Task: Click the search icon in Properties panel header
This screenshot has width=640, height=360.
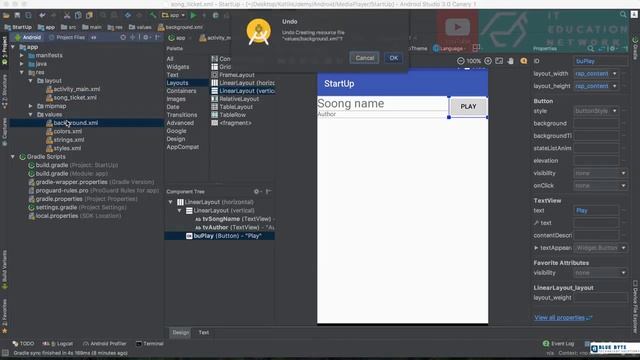Action: coord(590,49)
